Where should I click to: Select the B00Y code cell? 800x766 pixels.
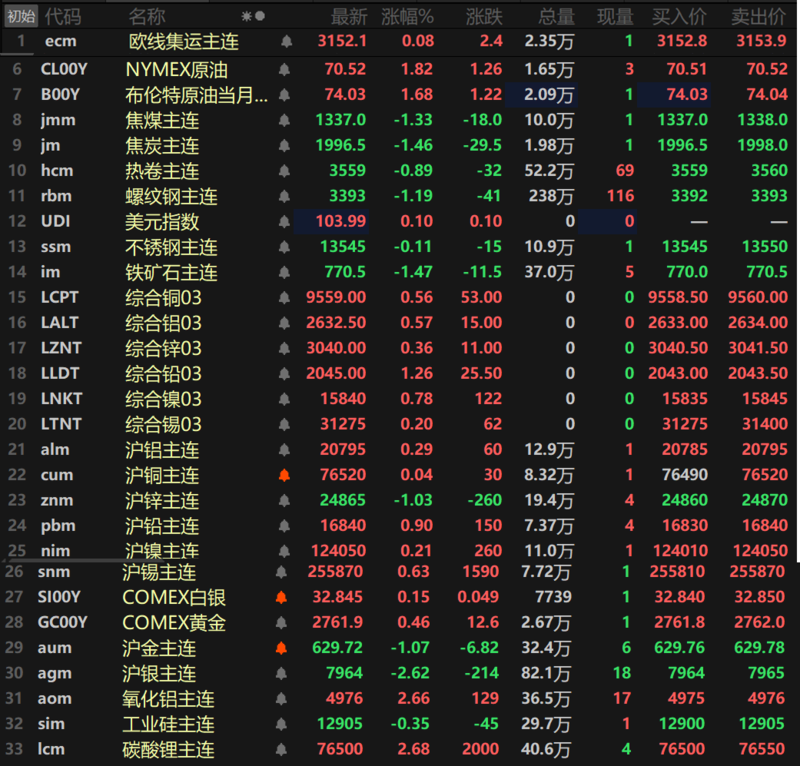click(60, 95)
